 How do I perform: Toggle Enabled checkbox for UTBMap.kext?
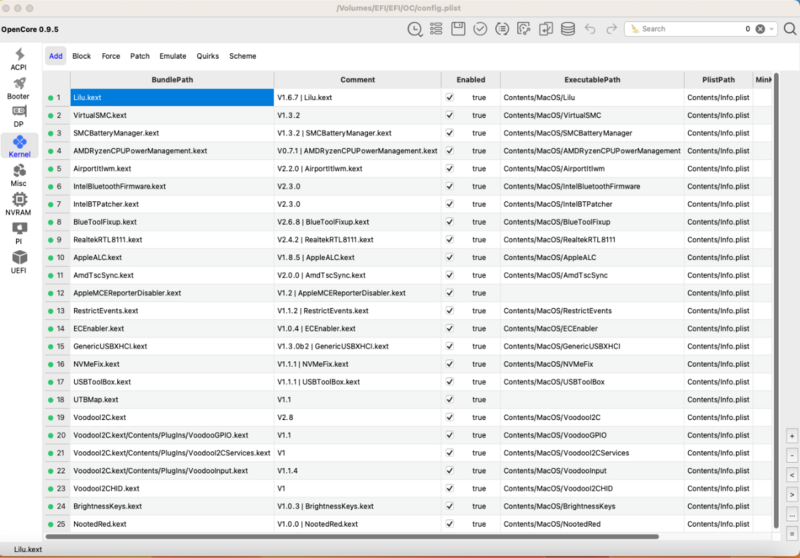pos(449,399)
